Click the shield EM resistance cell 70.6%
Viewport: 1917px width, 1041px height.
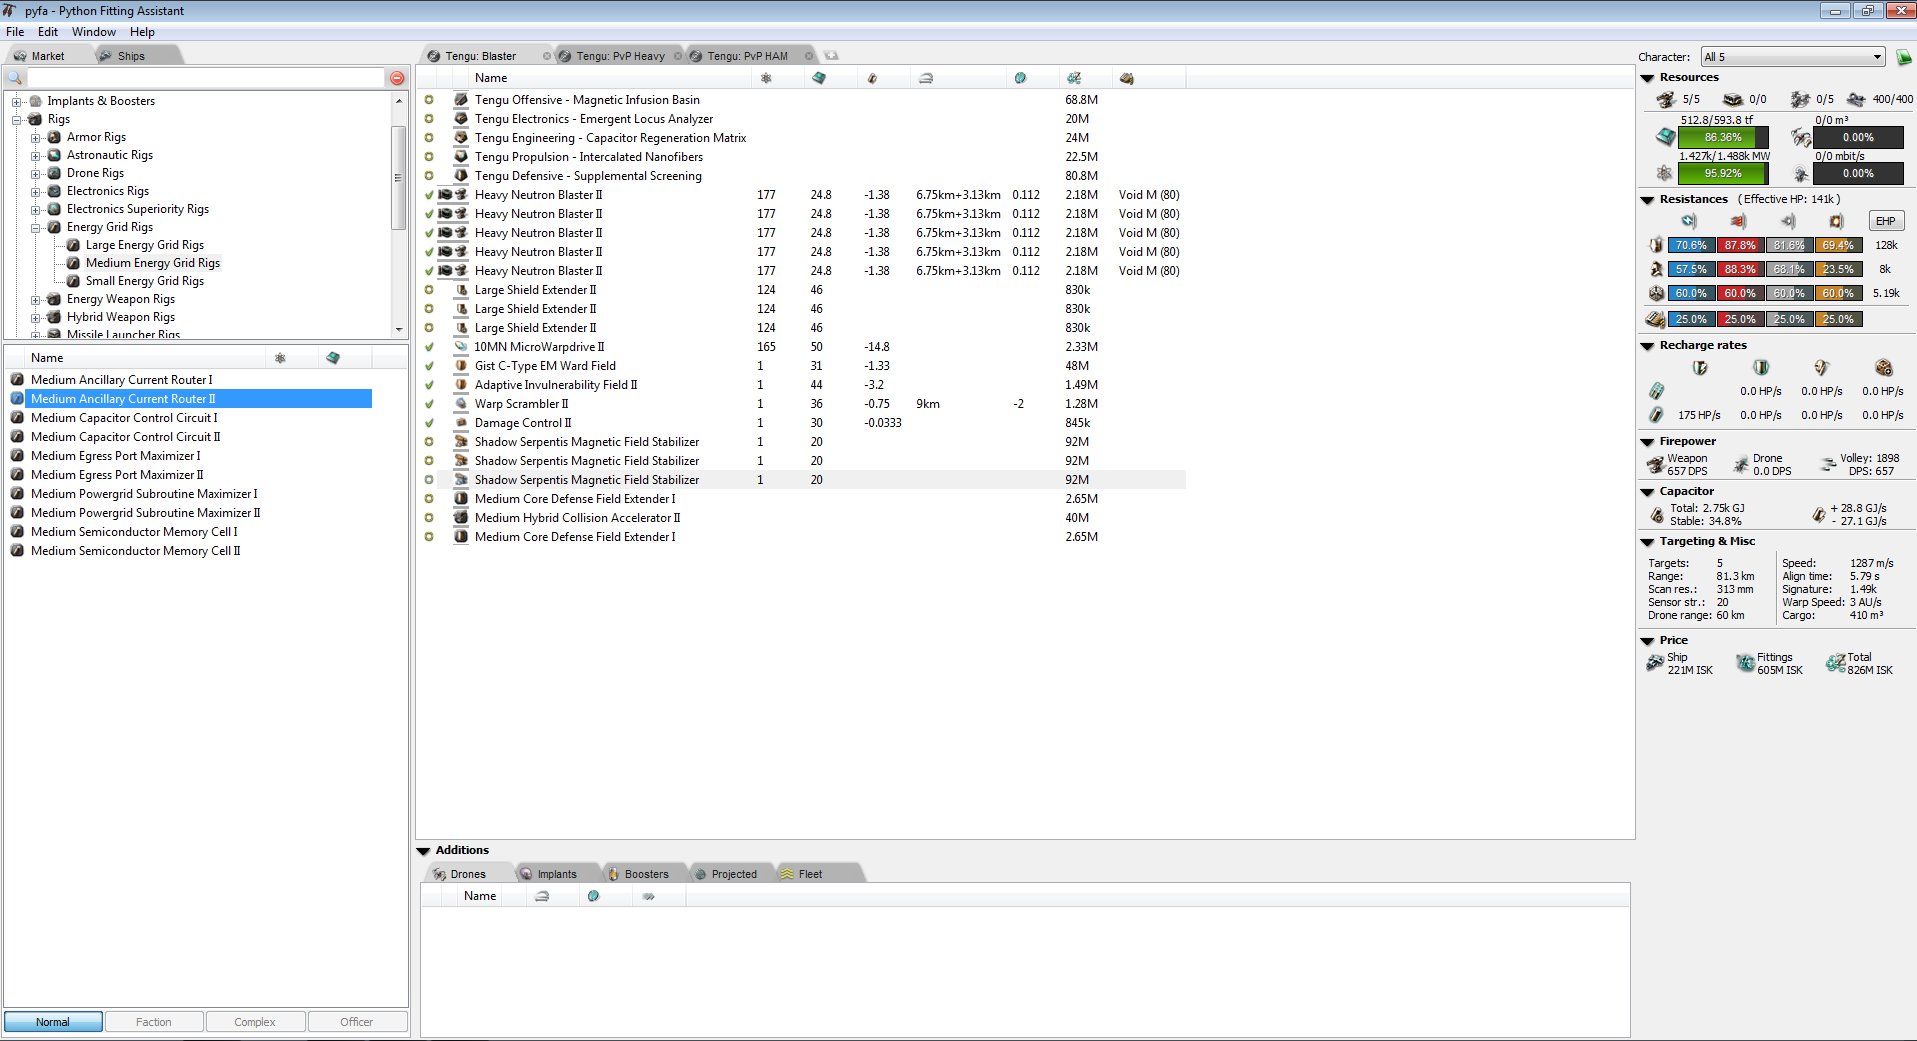[1691, 245]
